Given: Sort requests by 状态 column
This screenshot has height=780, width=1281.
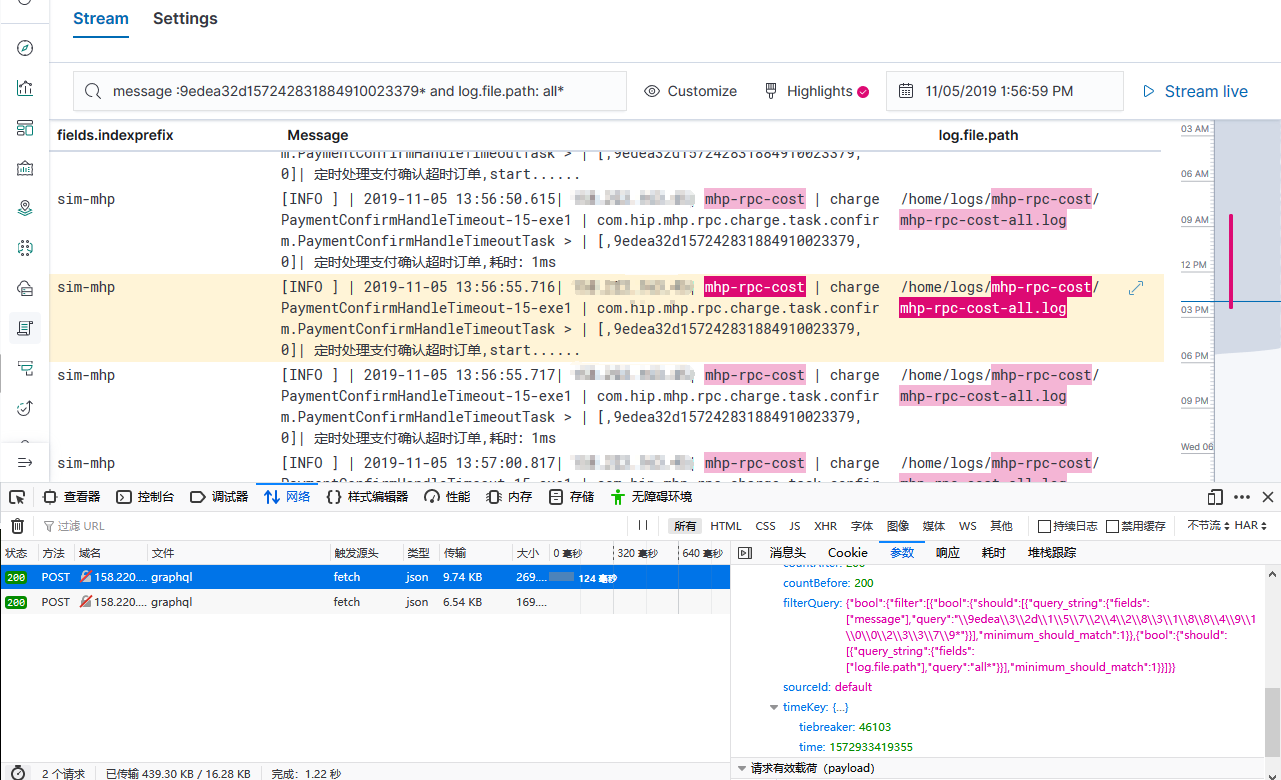Looking at the screenshot, I should (17, 553).
